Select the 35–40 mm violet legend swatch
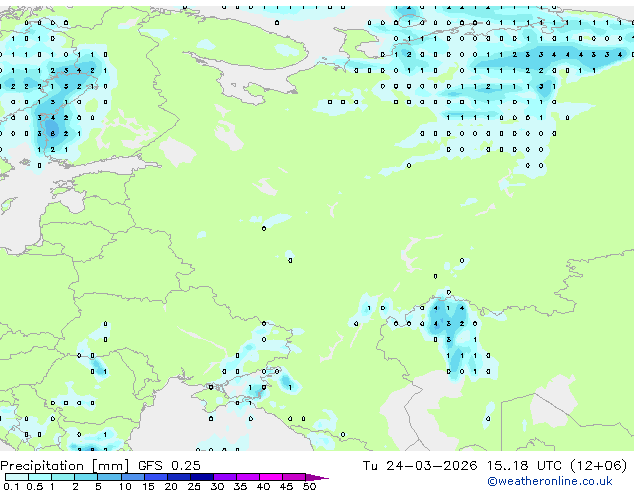Image resolution: width=634 pixels, height=490 pixels. tap(247, 477)
